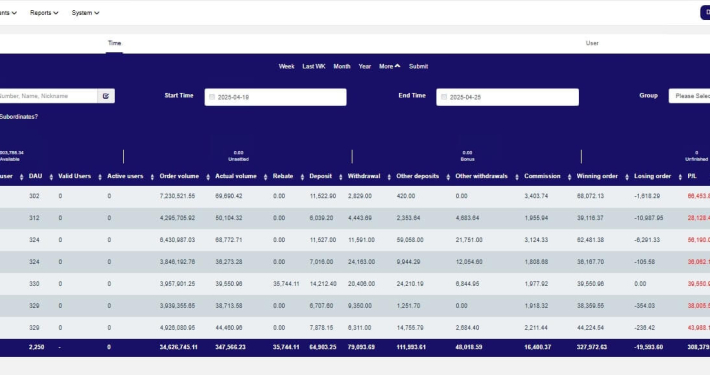Screen dimensions: 710x375
Task: Click losing order value -6,291.33
Action: [x=648, y=240]
